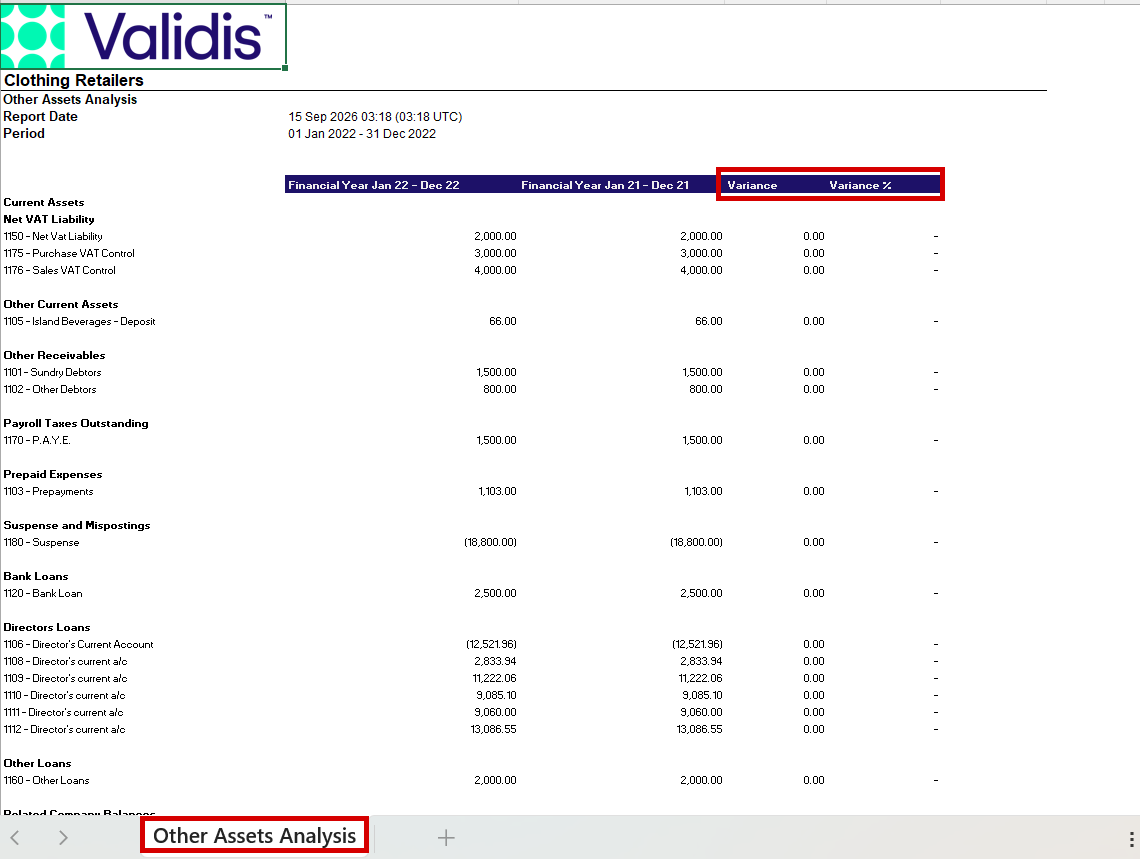The width and height of the screenshot is (1140, 859).
Task: Click the 1,103.00 value under Jan 22 - Dec 22
Action: [x=497, y=491]
